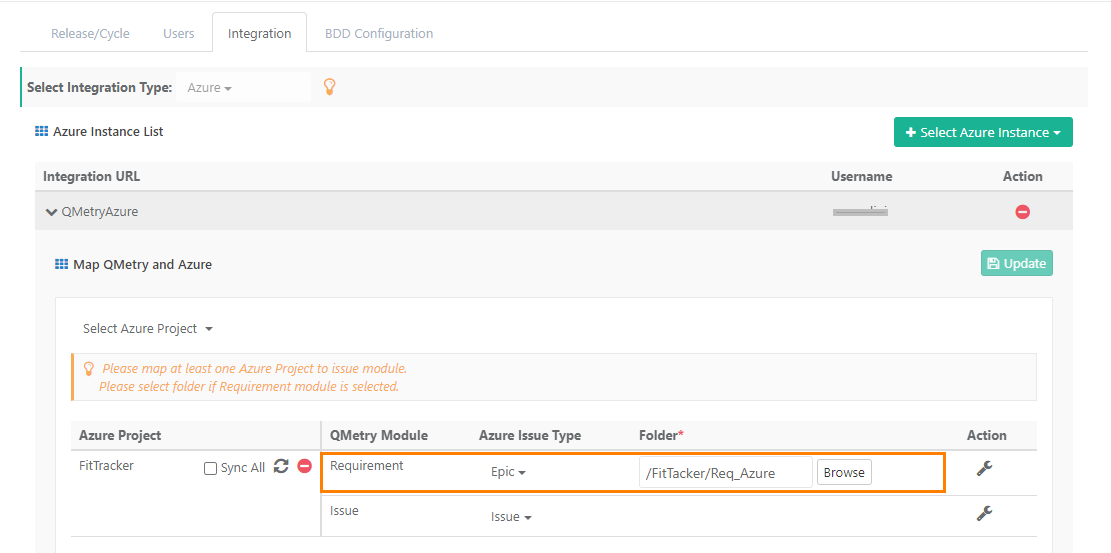
Task: Click the /FitTacker/Req_Azure folder field
Action: [726, 472]
